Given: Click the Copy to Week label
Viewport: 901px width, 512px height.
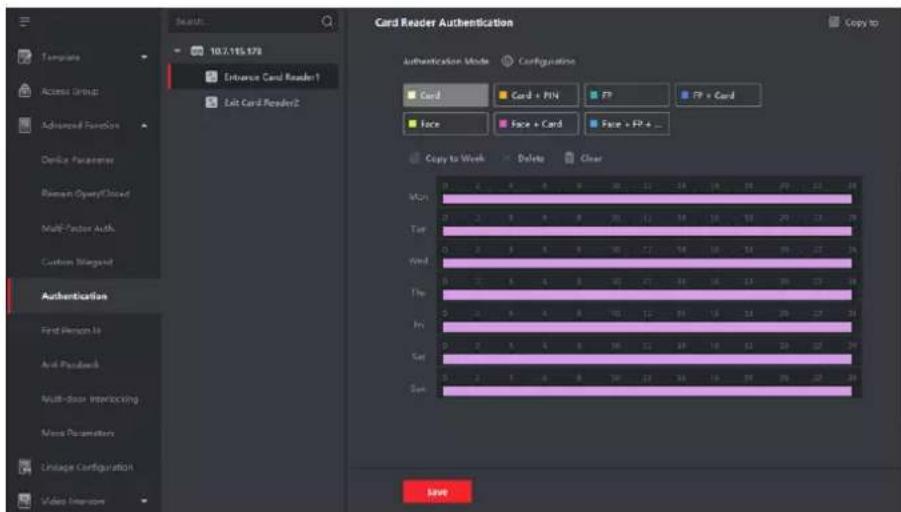Looking at the screenshot, I should click(x=455, y=158).
